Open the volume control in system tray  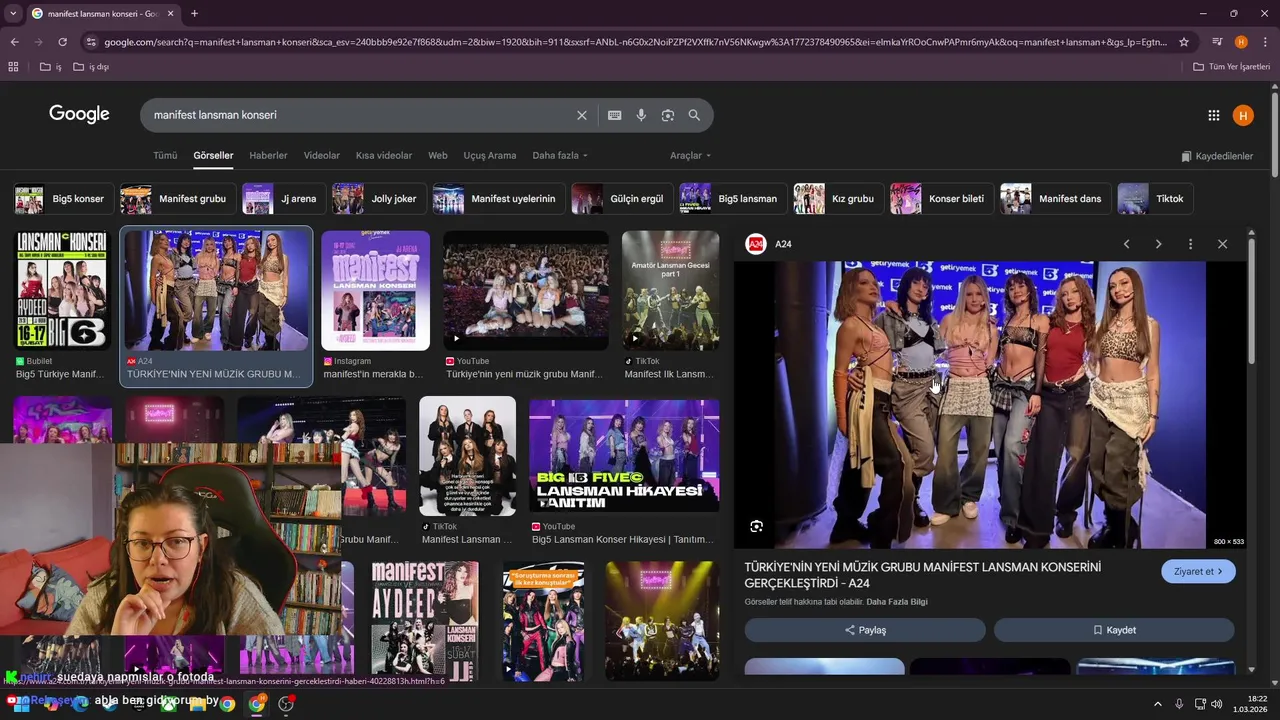(x=1217, y=704)
